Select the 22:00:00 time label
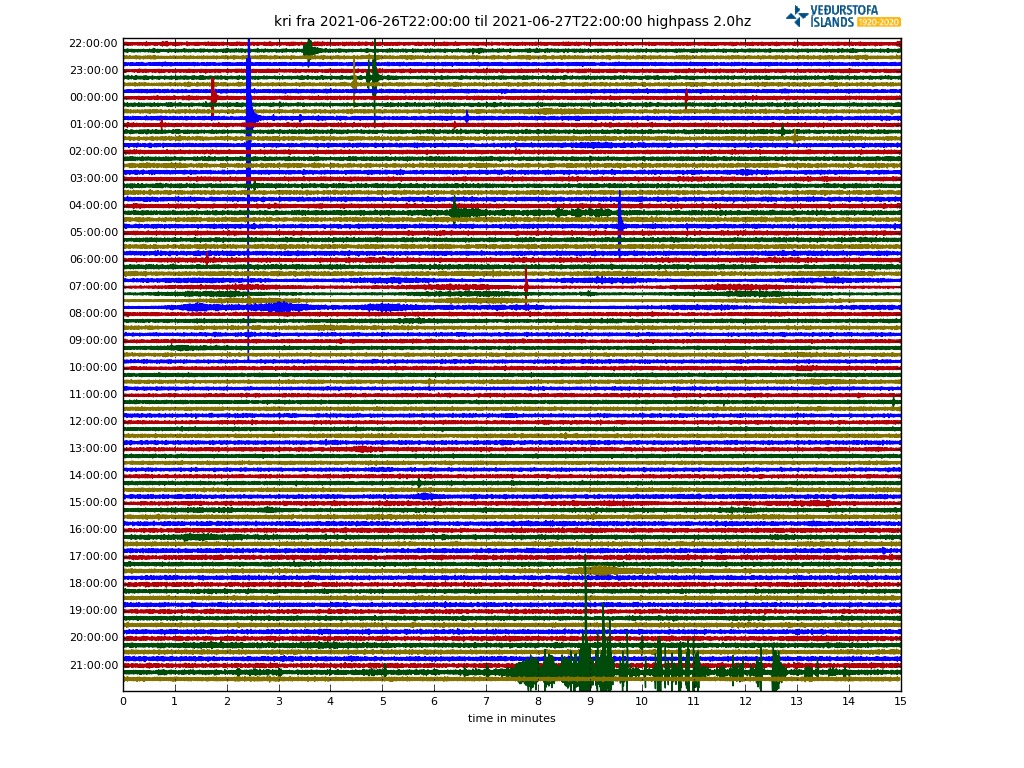 93,43
